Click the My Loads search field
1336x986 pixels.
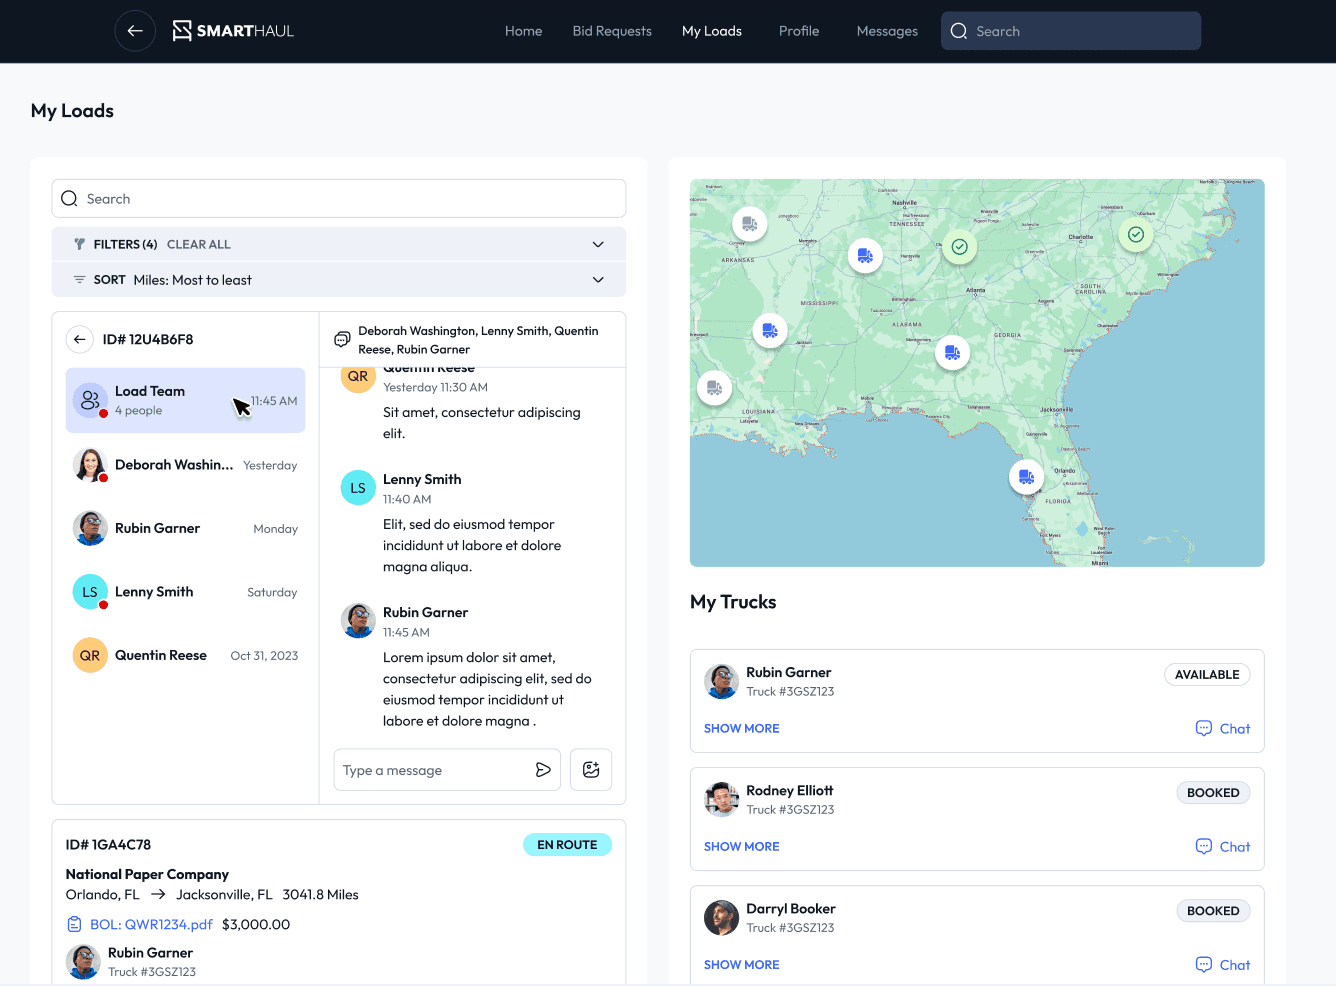(339, 199)
